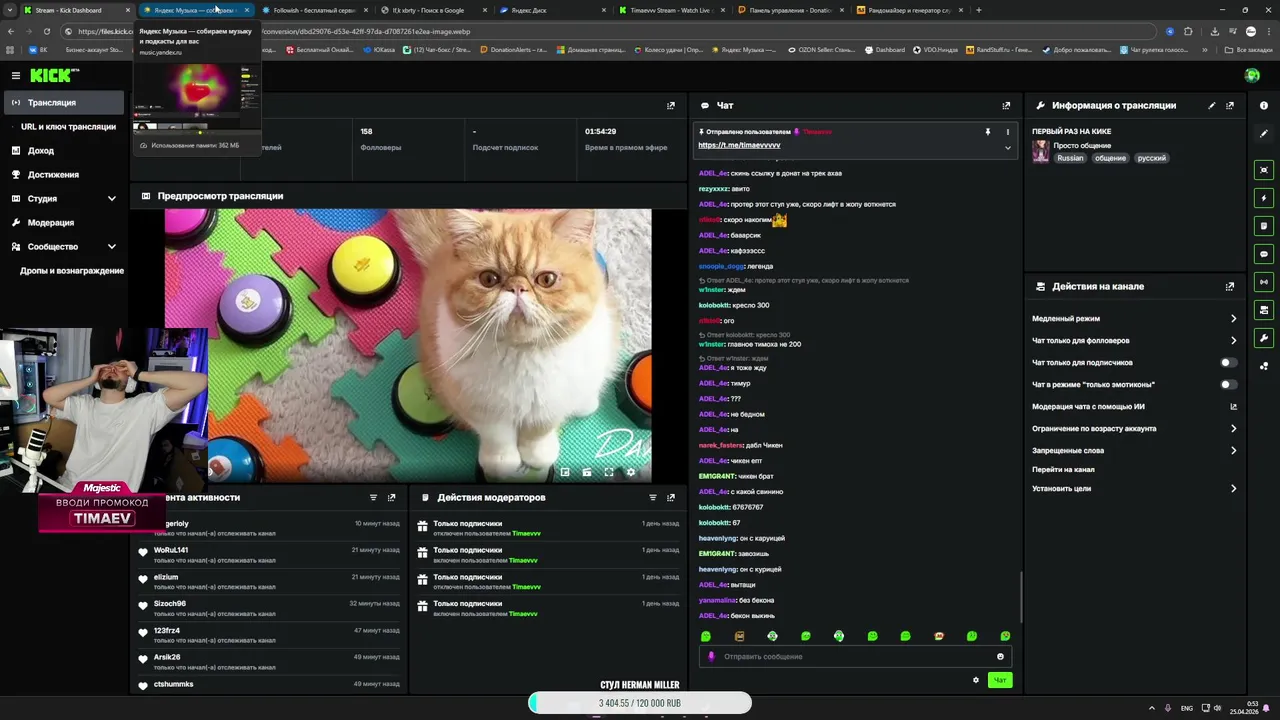Send the message with the Чат button
Image resolution: width=1280 pixels, height=720 pixels.
[x=999, y=680]
